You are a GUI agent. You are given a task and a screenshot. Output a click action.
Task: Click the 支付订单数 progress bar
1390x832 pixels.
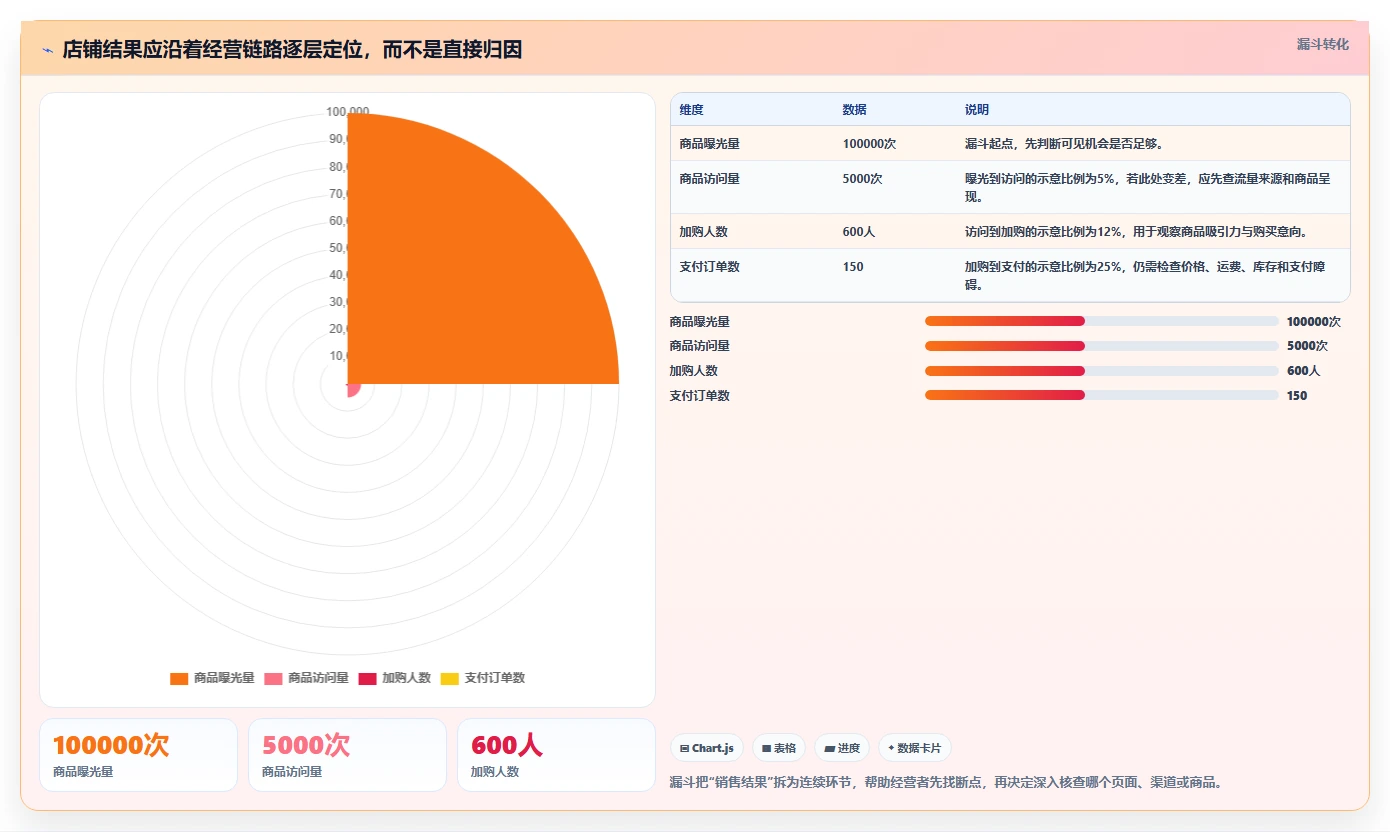1102,395
